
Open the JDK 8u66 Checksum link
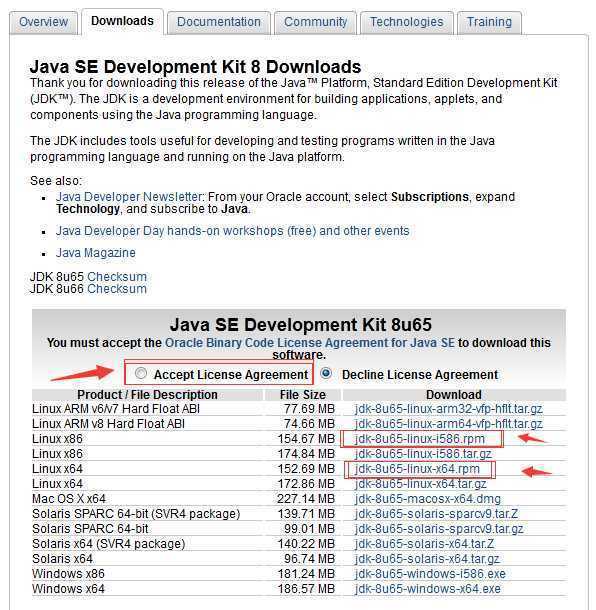tap(117, 289)
